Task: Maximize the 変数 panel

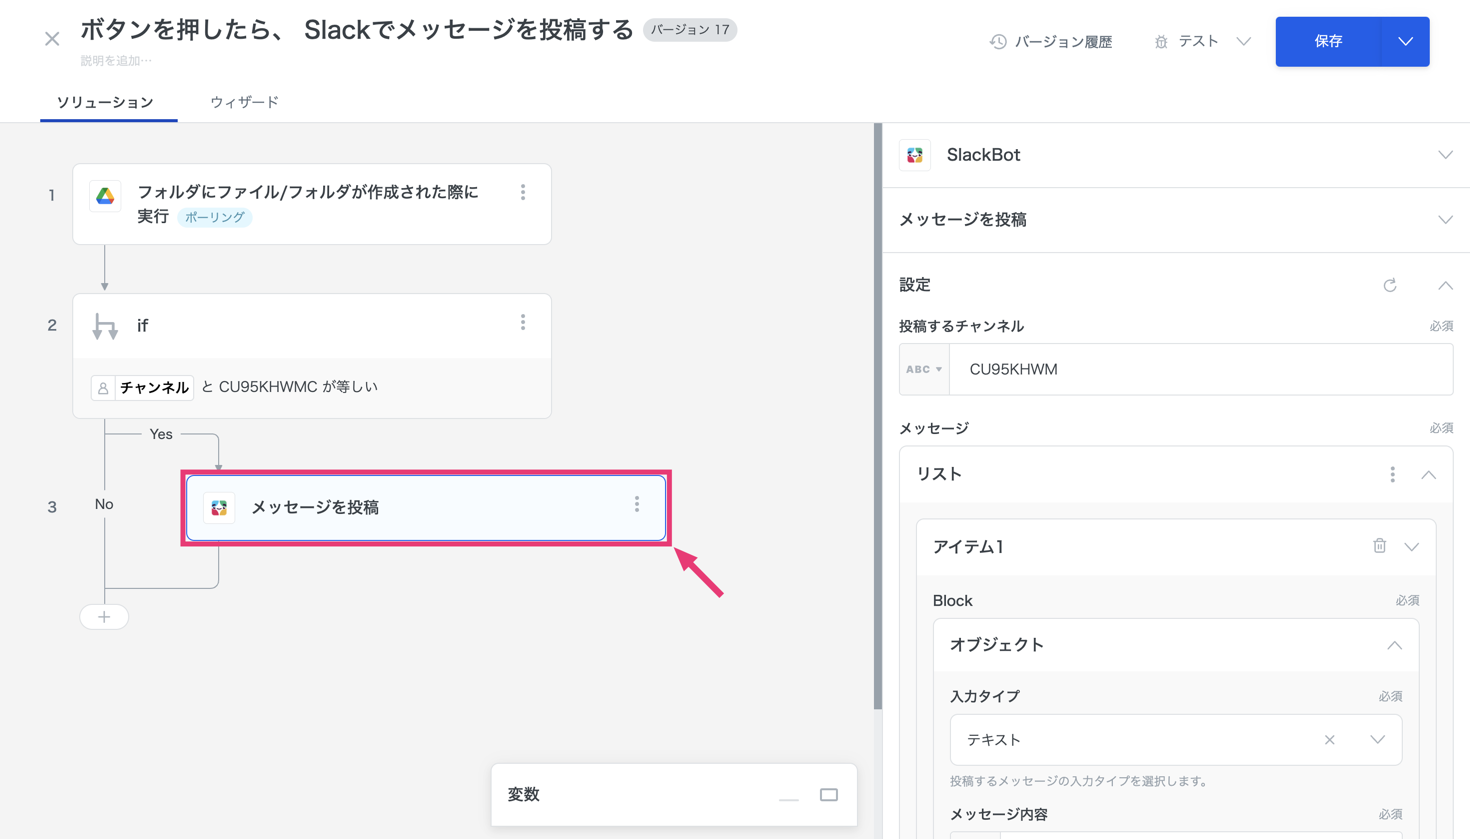Action: coord(828,795)
